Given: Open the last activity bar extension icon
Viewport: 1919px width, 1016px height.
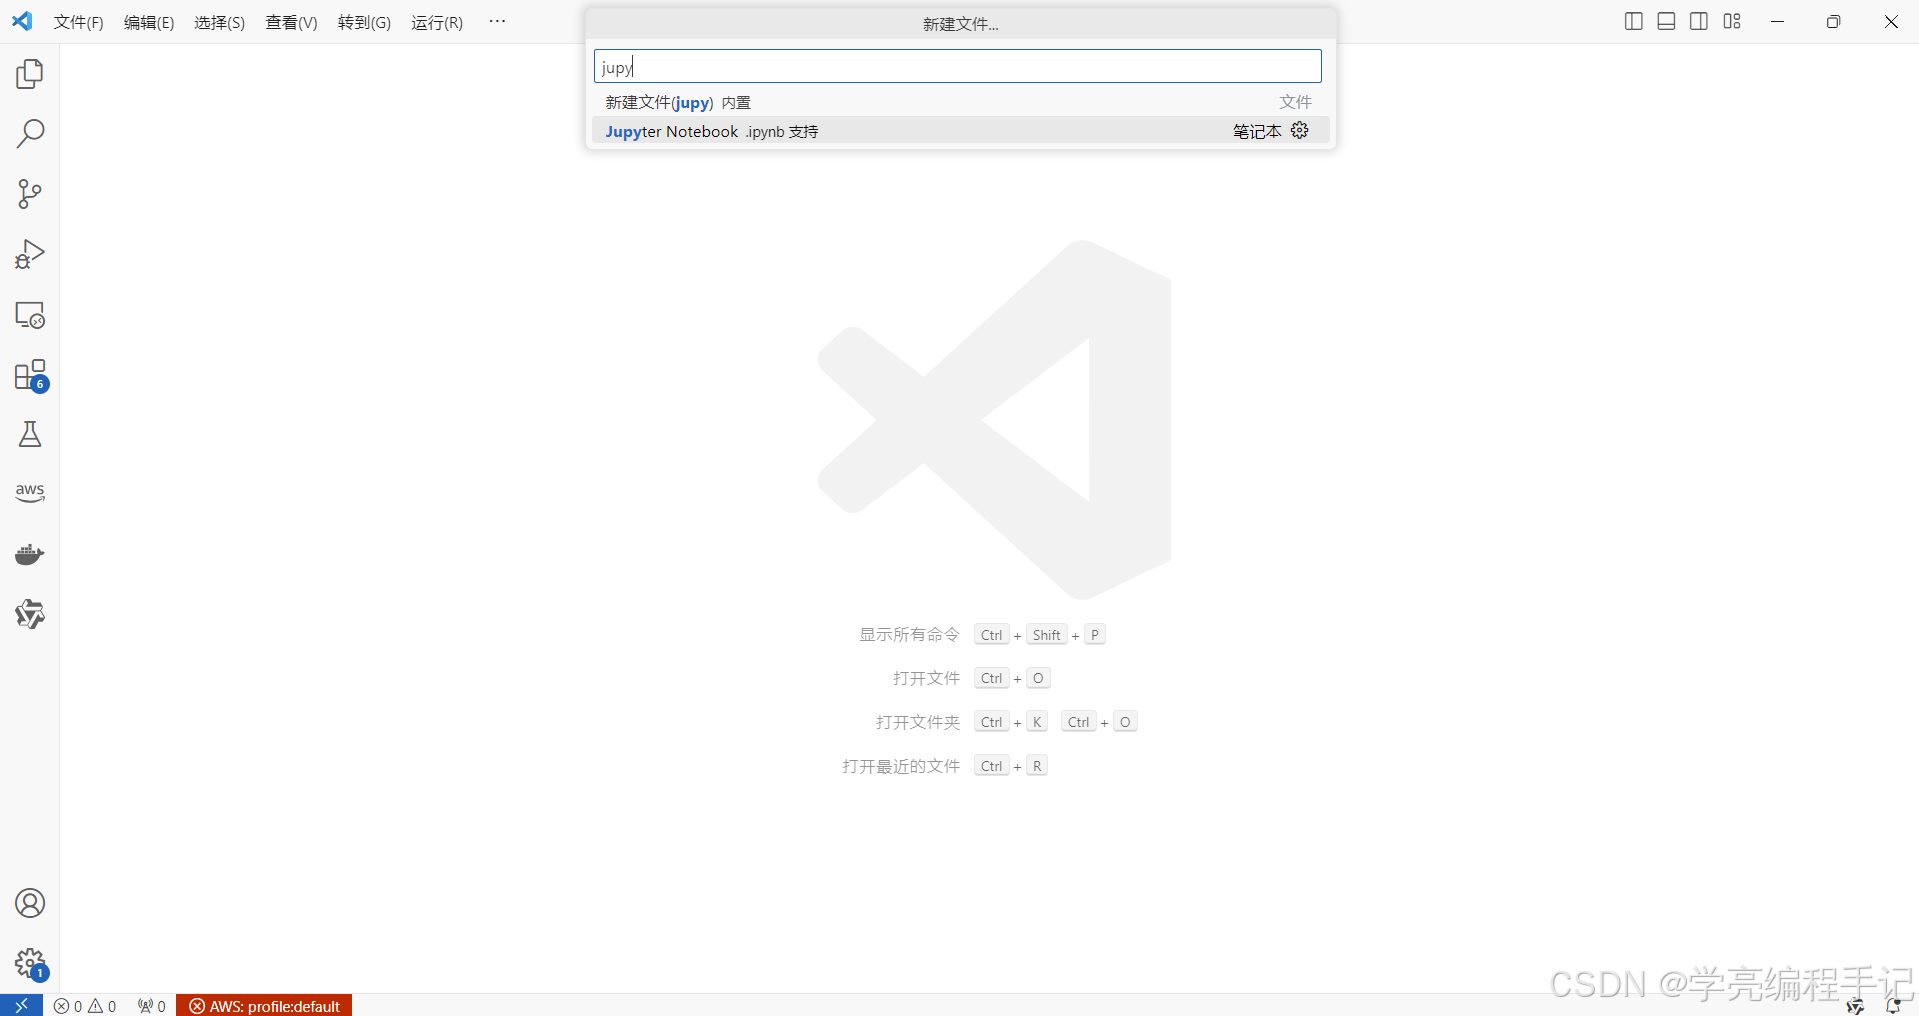Looking at the screenshot, I should tap(30, 614).
